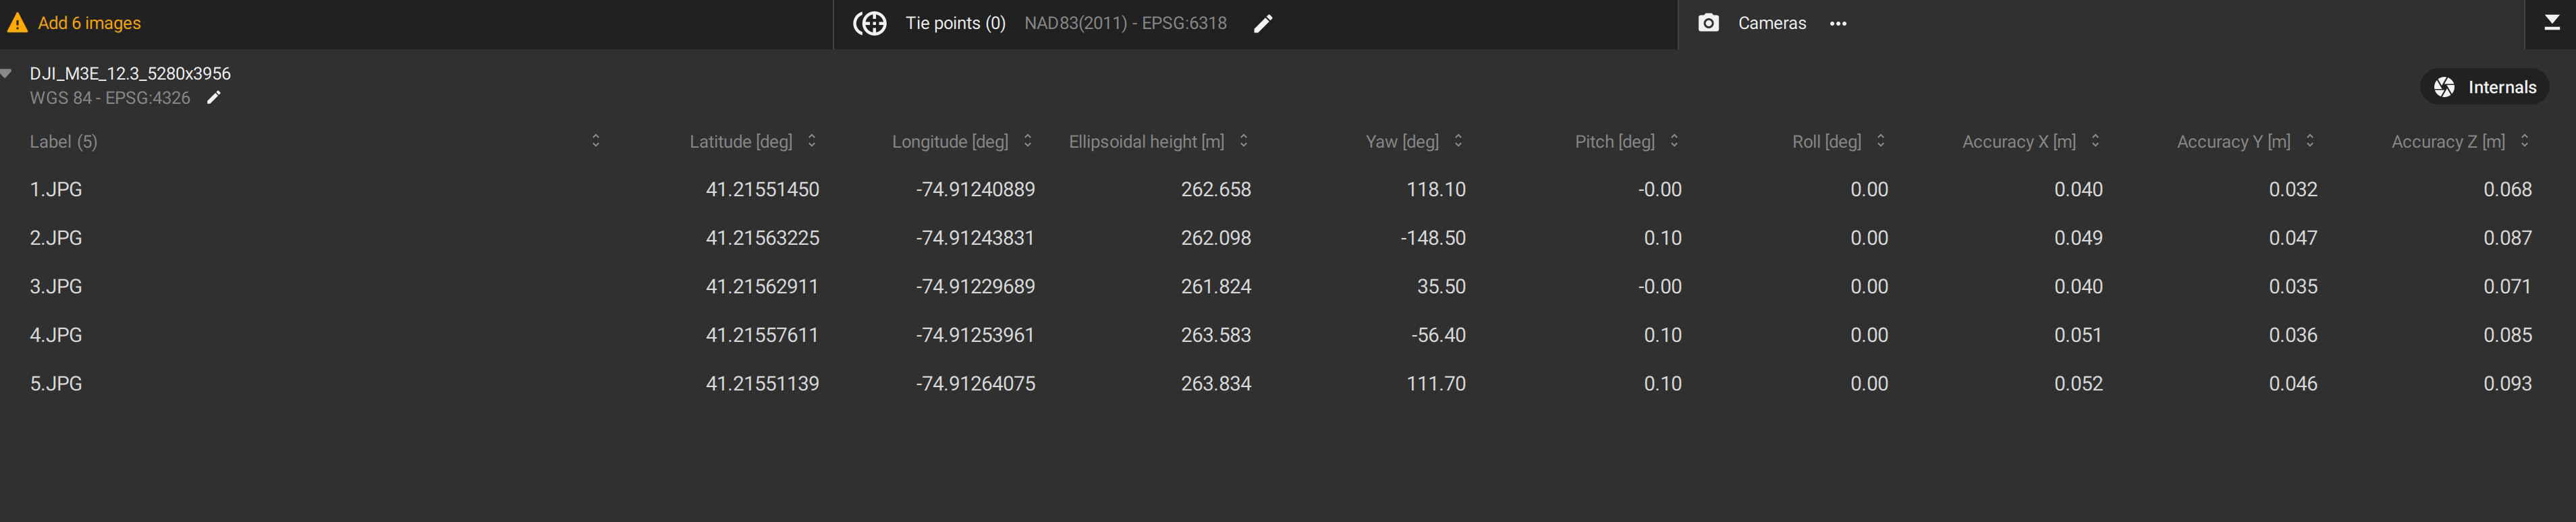This screenshot has height=522, width=2576.
Task: Switch to the Cameras tab
Action: [x=1771, y=23]
